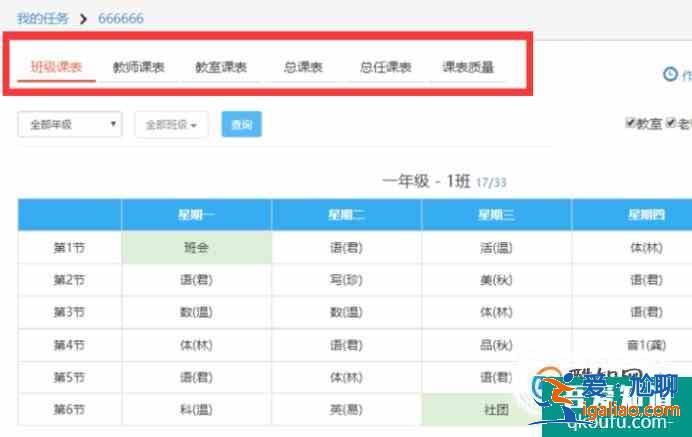Select 体(林) under 星期二 in 第5节 row

(346, 377)
